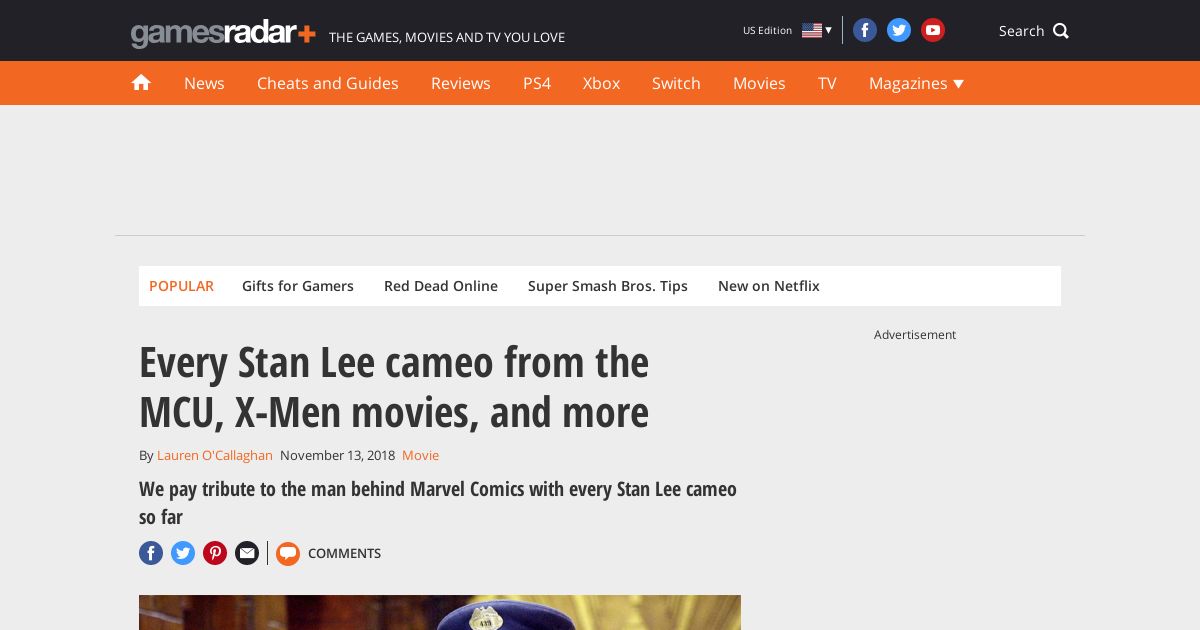Screen dimensions: 1200x630
Task: Open the News section
Action: pos(204,83)
